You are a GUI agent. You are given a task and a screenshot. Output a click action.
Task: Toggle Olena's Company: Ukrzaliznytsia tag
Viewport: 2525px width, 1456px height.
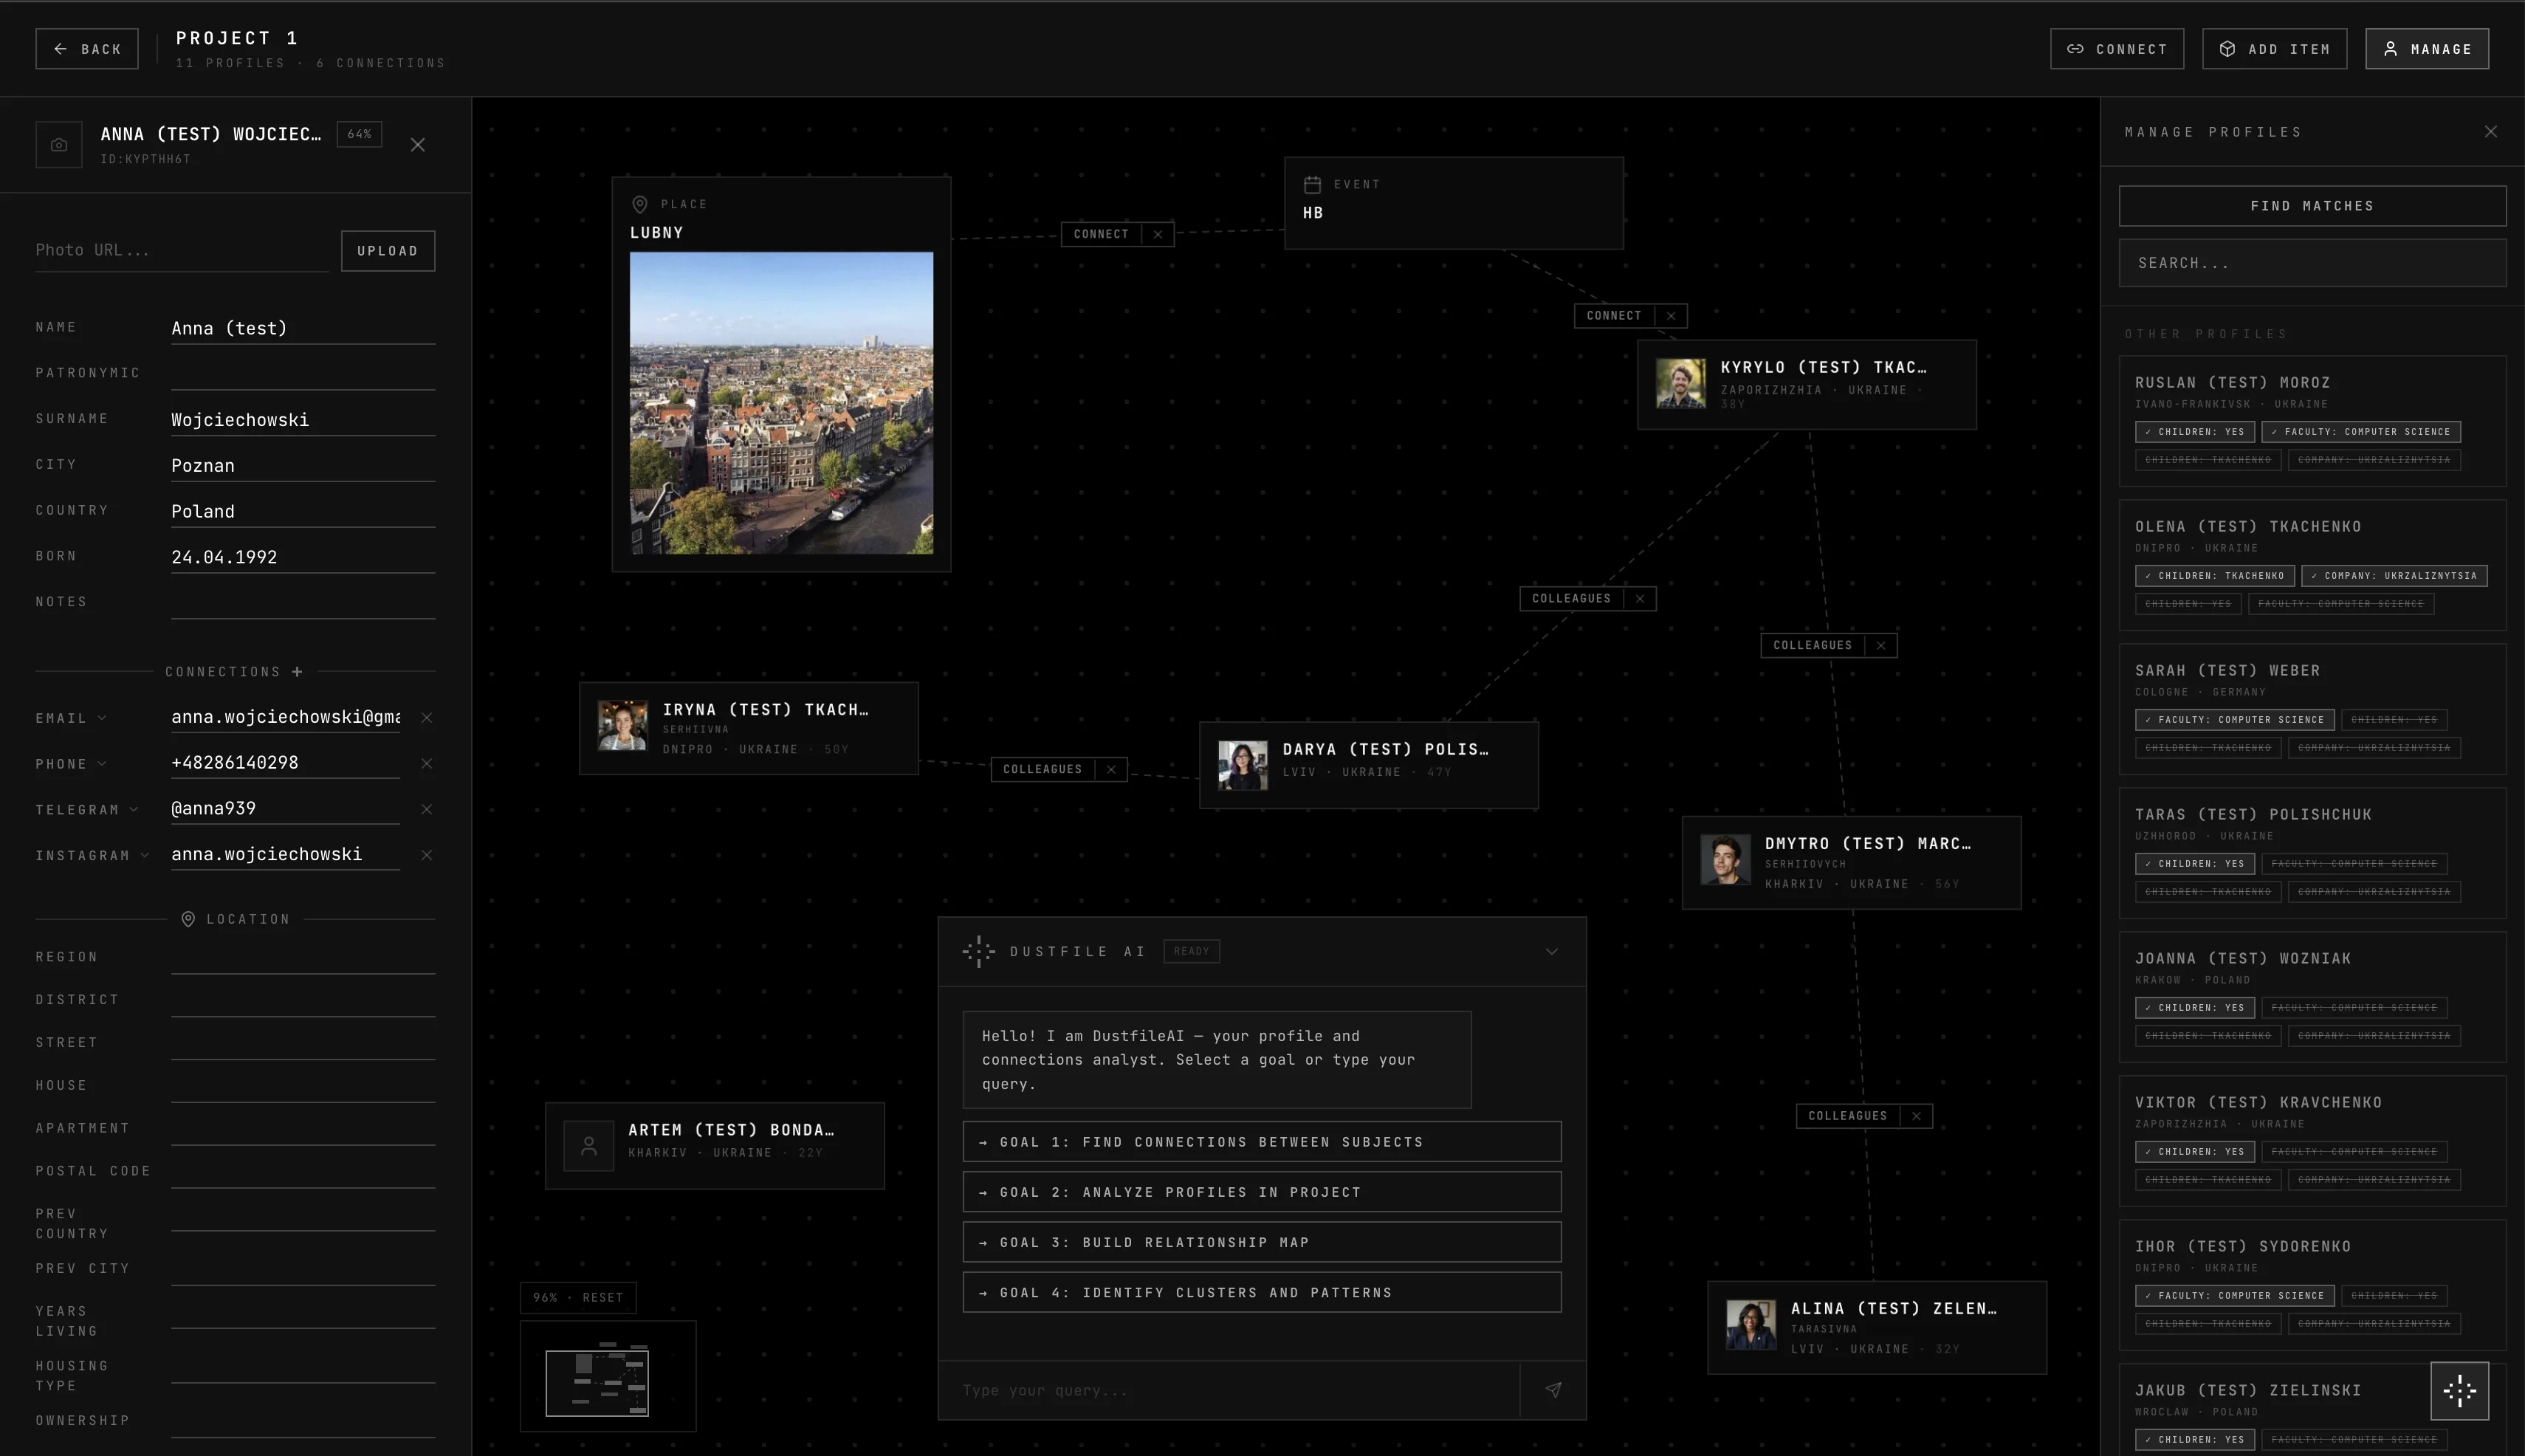click(x=2394, y=576)
